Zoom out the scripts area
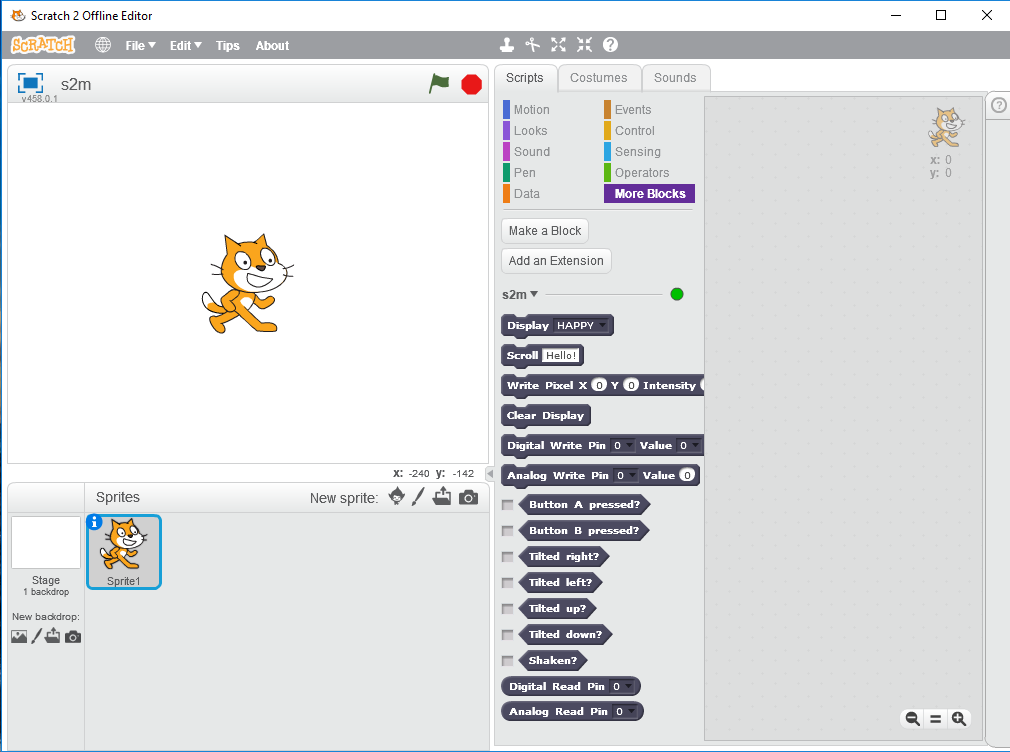This screenshot has height=752, width=1010. coord(912,718)
